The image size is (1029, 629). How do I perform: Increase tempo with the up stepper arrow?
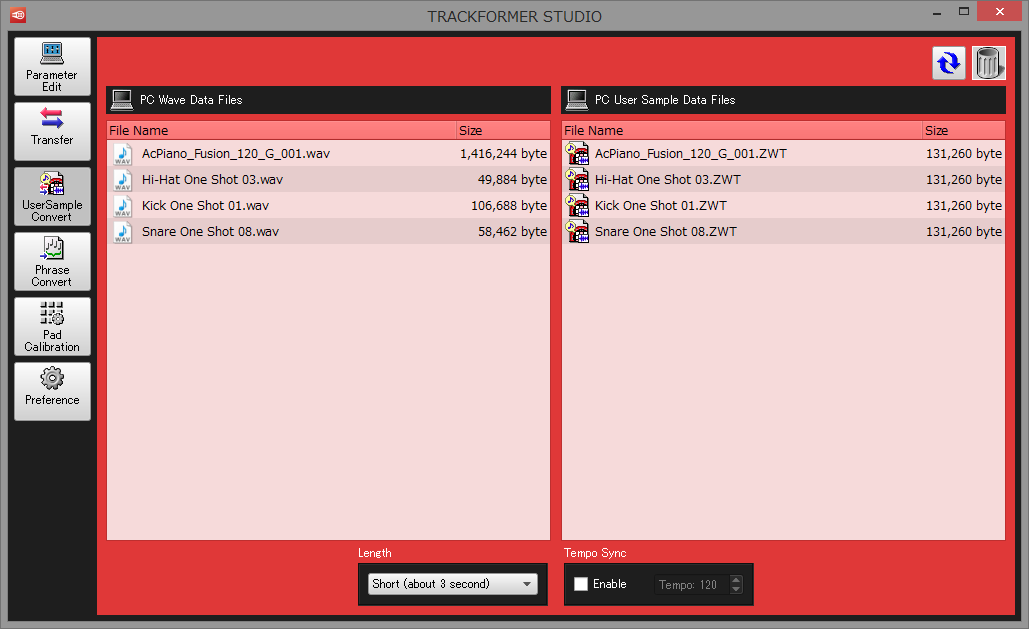(736, 579)
